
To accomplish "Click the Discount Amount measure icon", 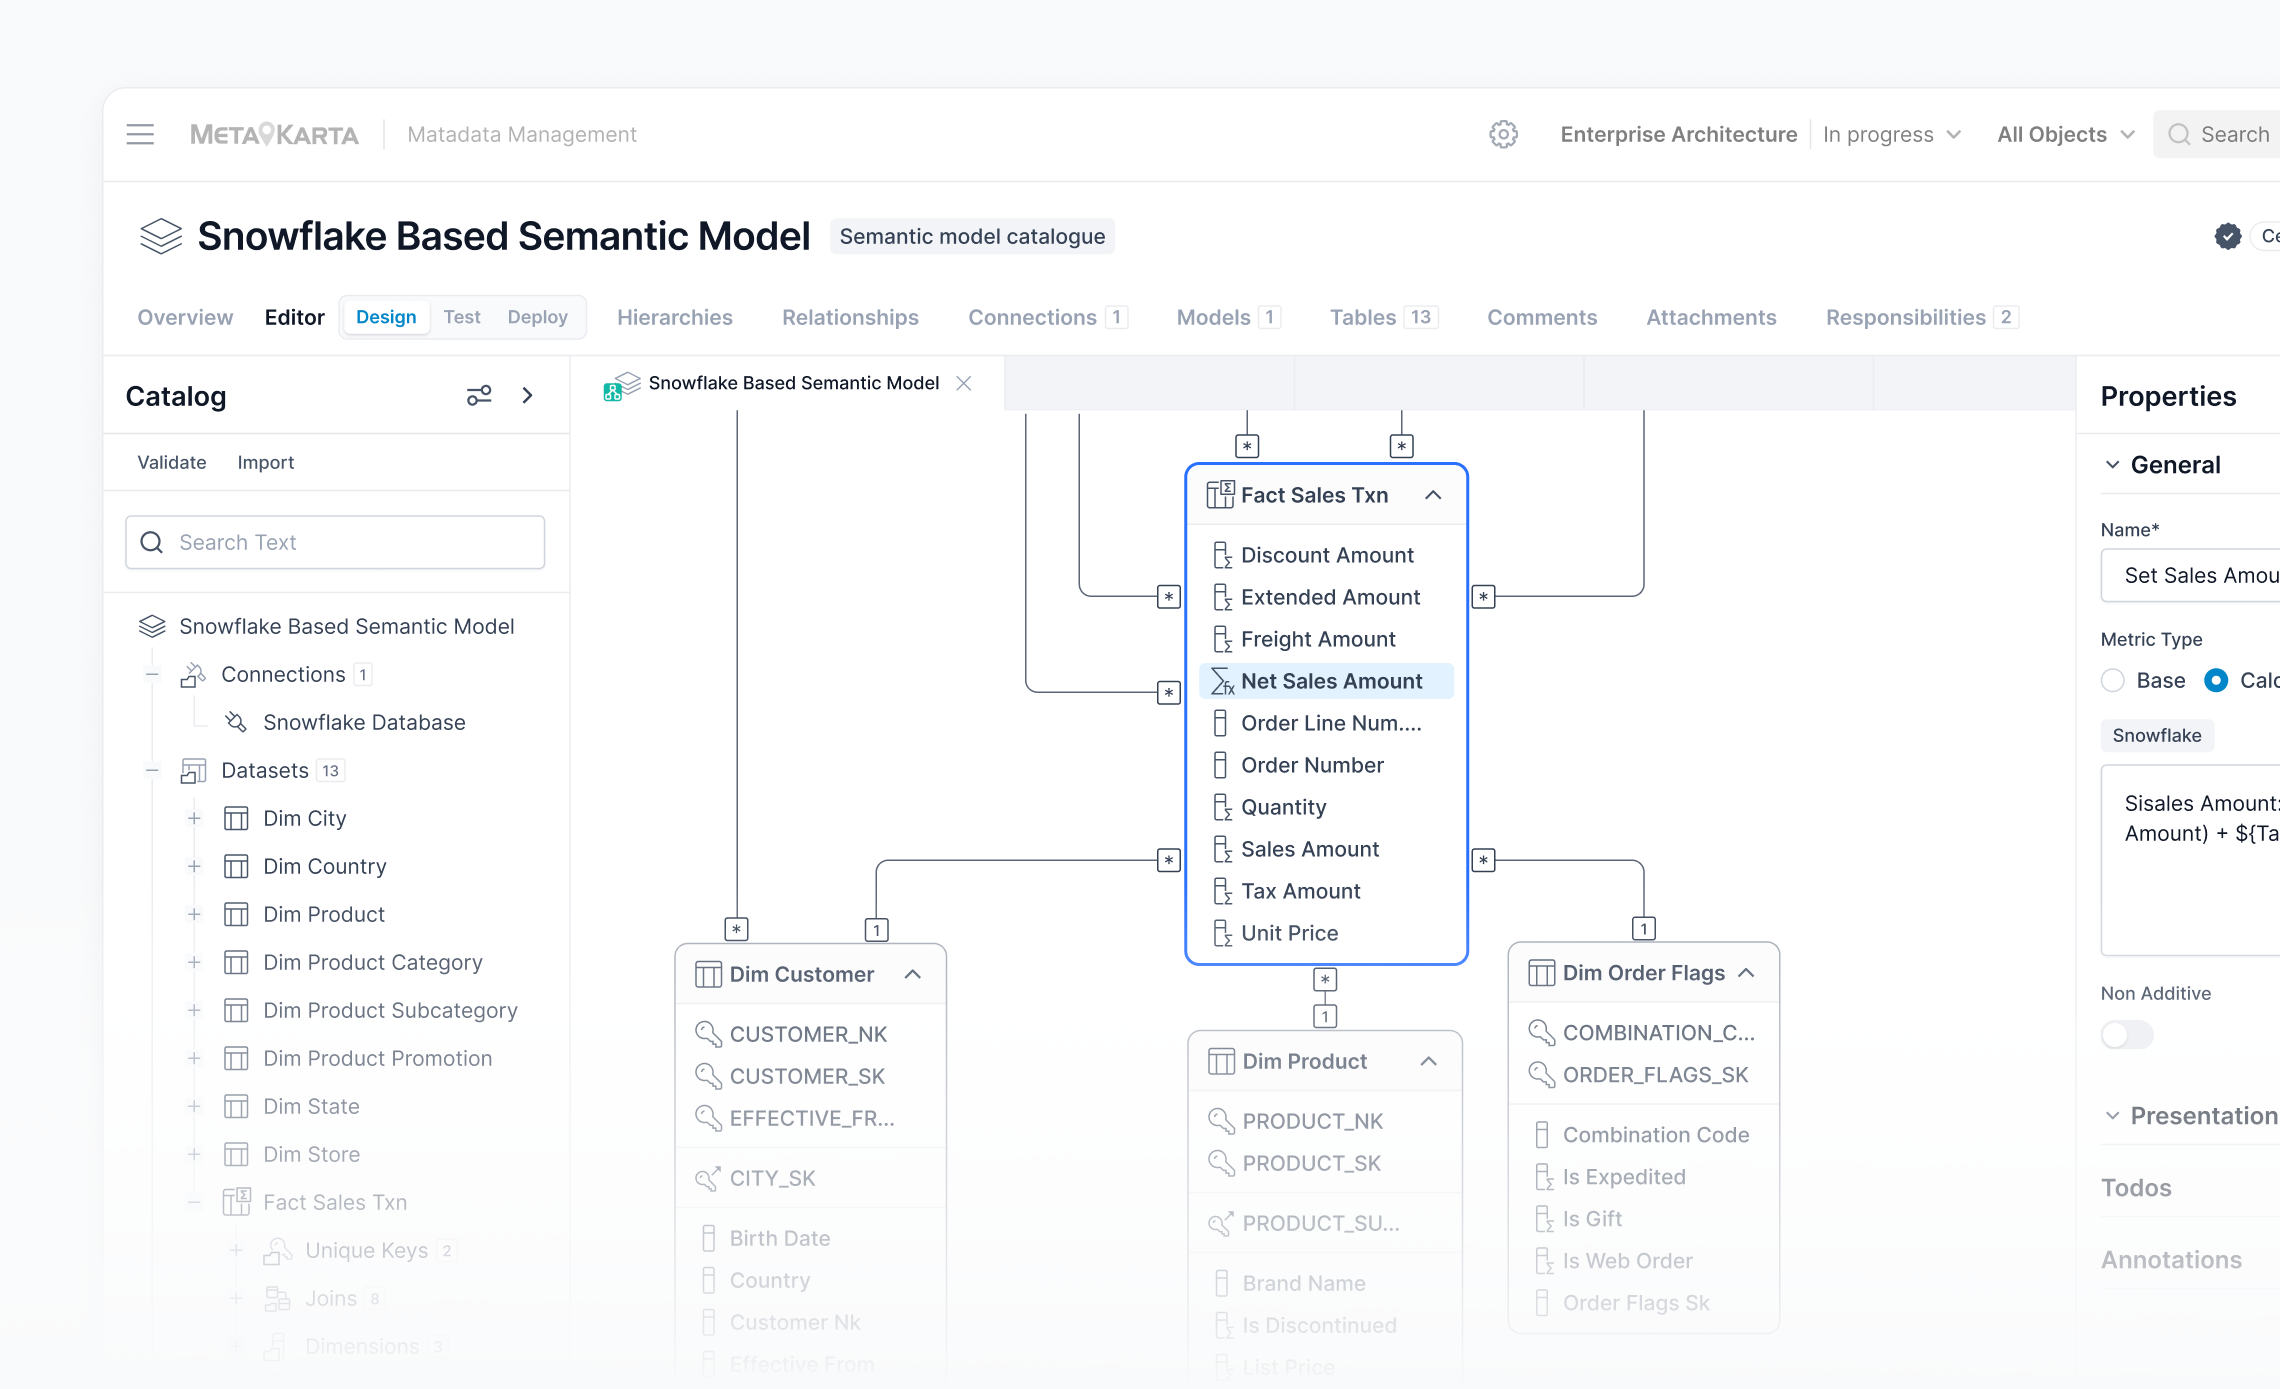I will 1221,555.
